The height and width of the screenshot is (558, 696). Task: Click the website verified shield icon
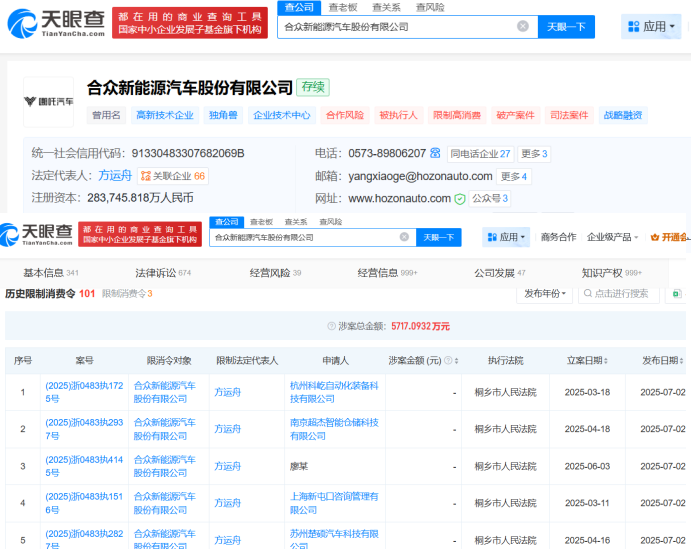point(460,199)
